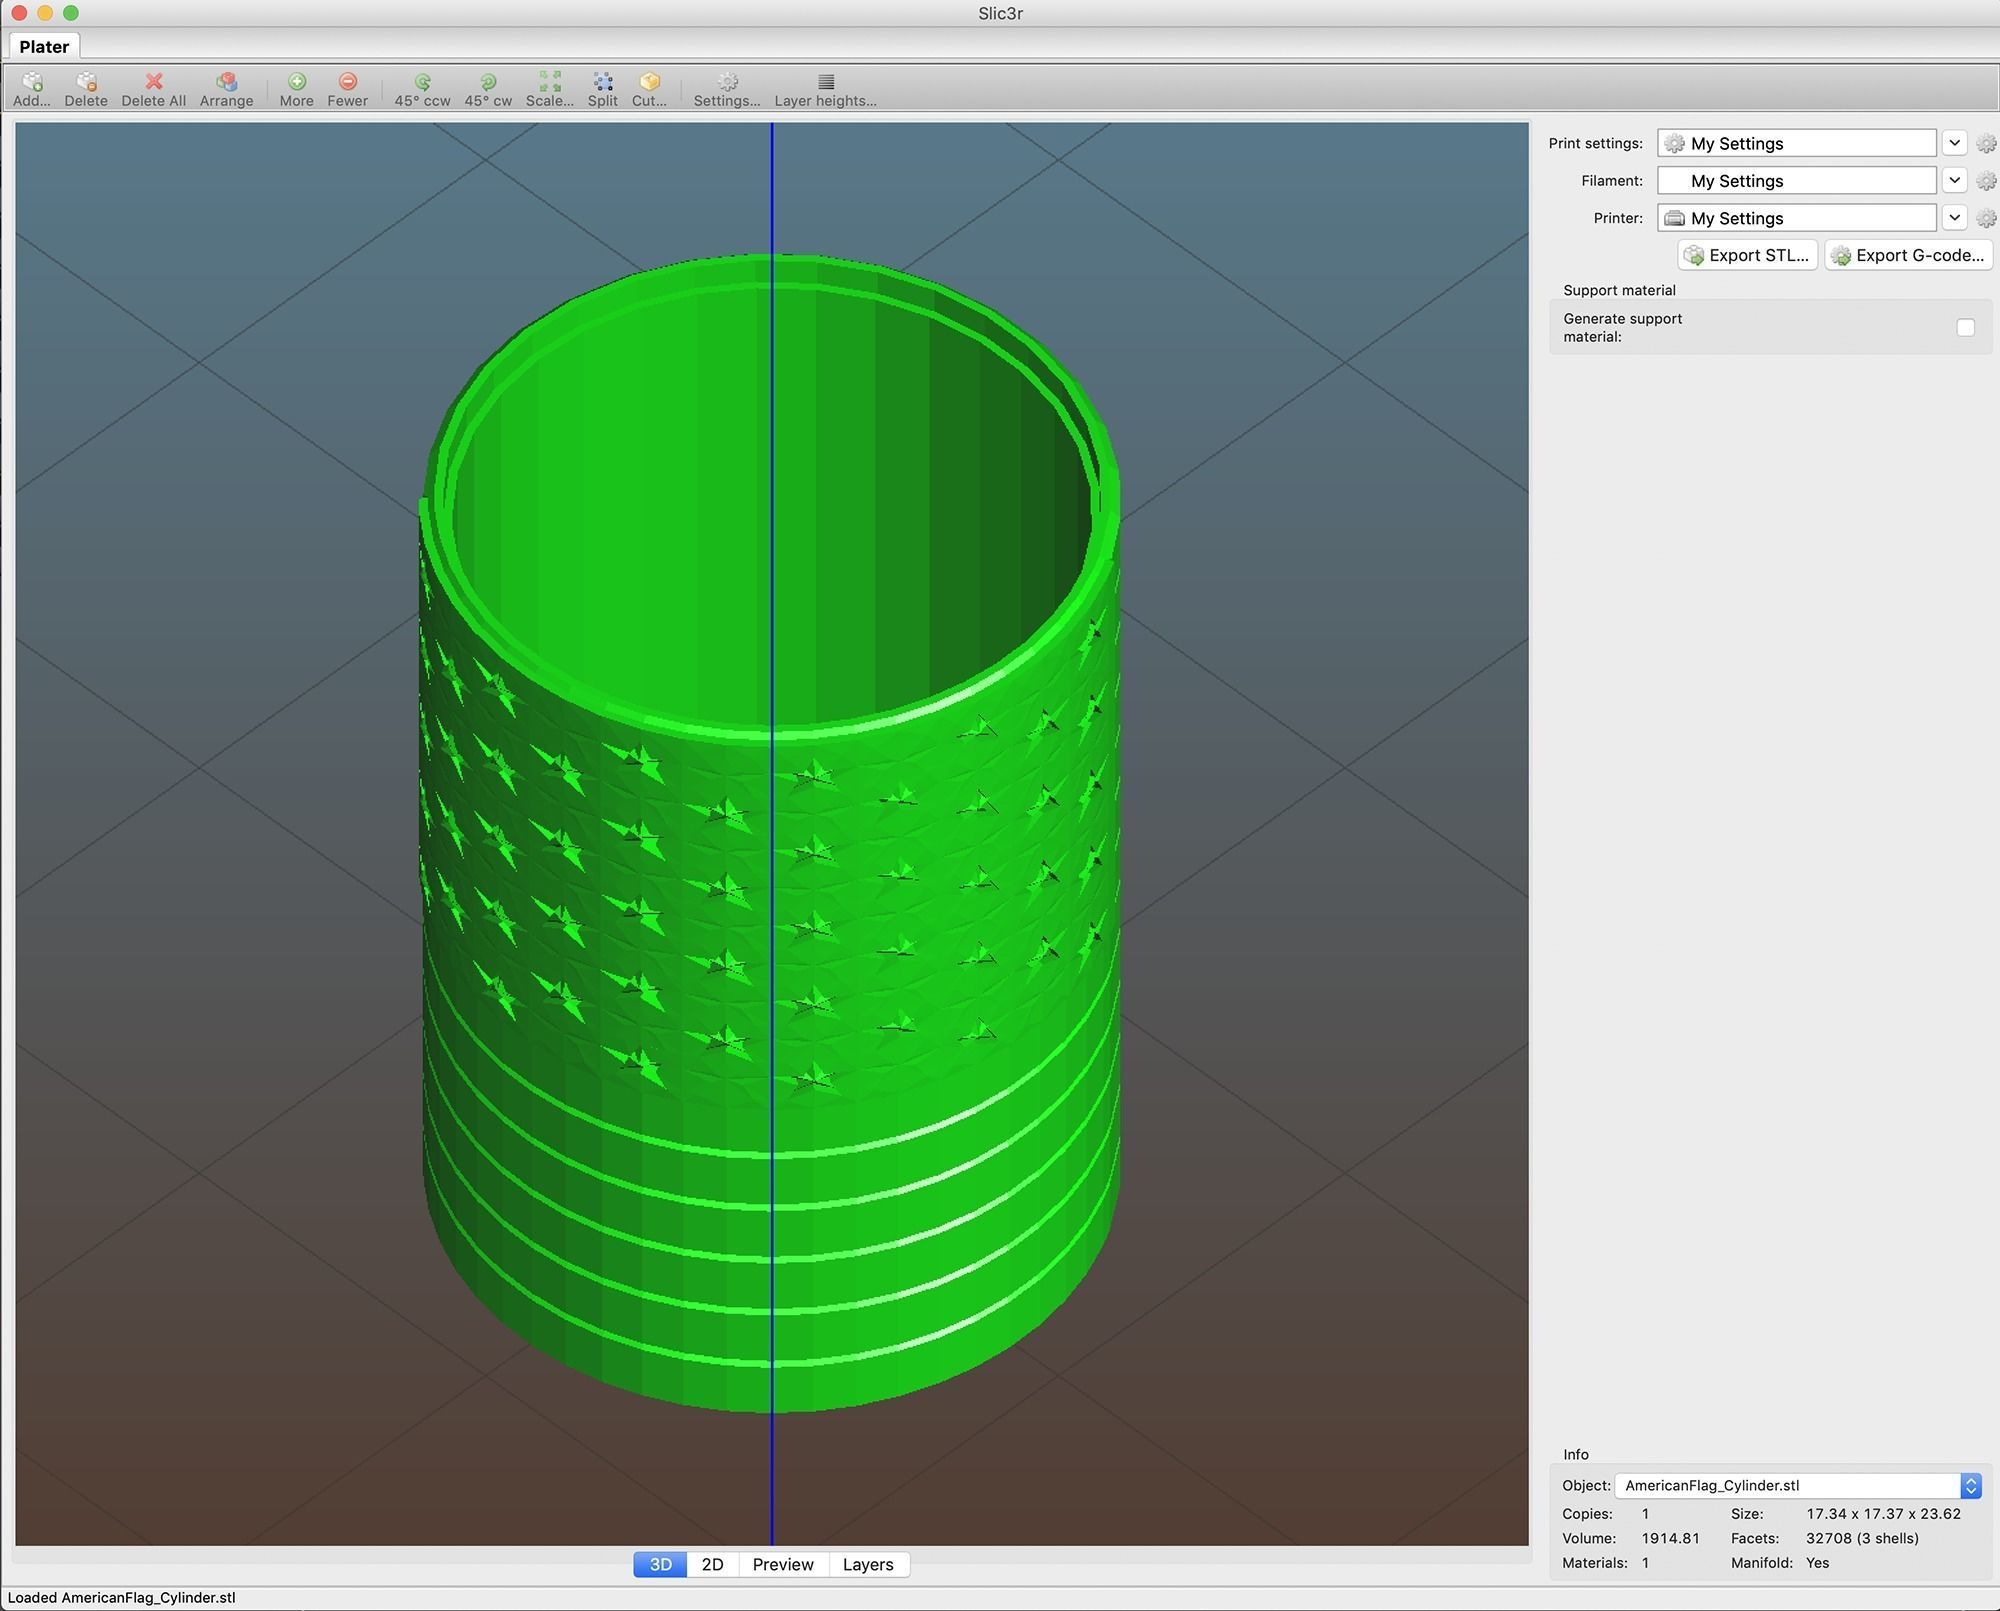Click the Arrange toolbar icon
The width and height of the screenshot is (2000, 1611).
[x=227, y=81]
